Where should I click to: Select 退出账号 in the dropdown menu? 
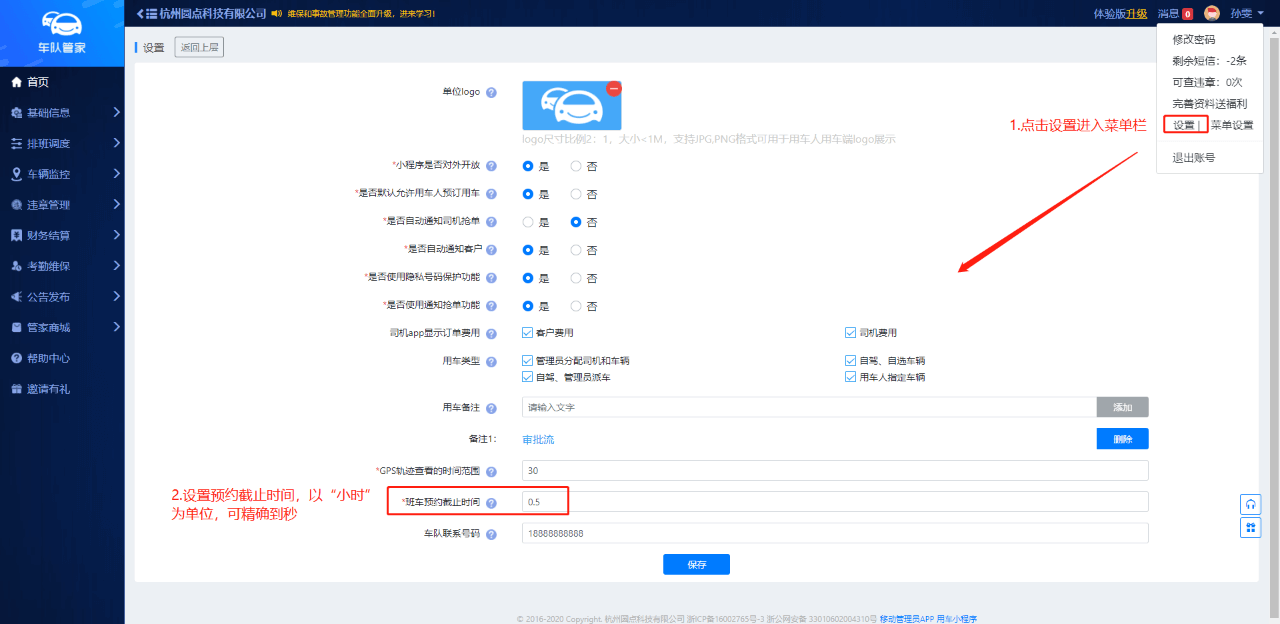click(x=1193, y=157)
